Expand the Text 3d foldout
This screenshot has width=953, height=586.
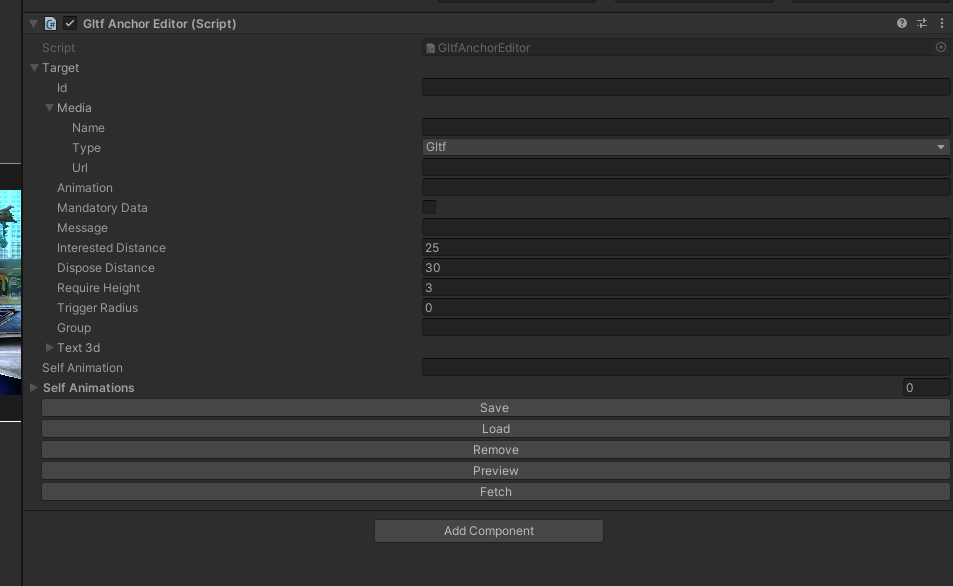click(x=49, y=348)
